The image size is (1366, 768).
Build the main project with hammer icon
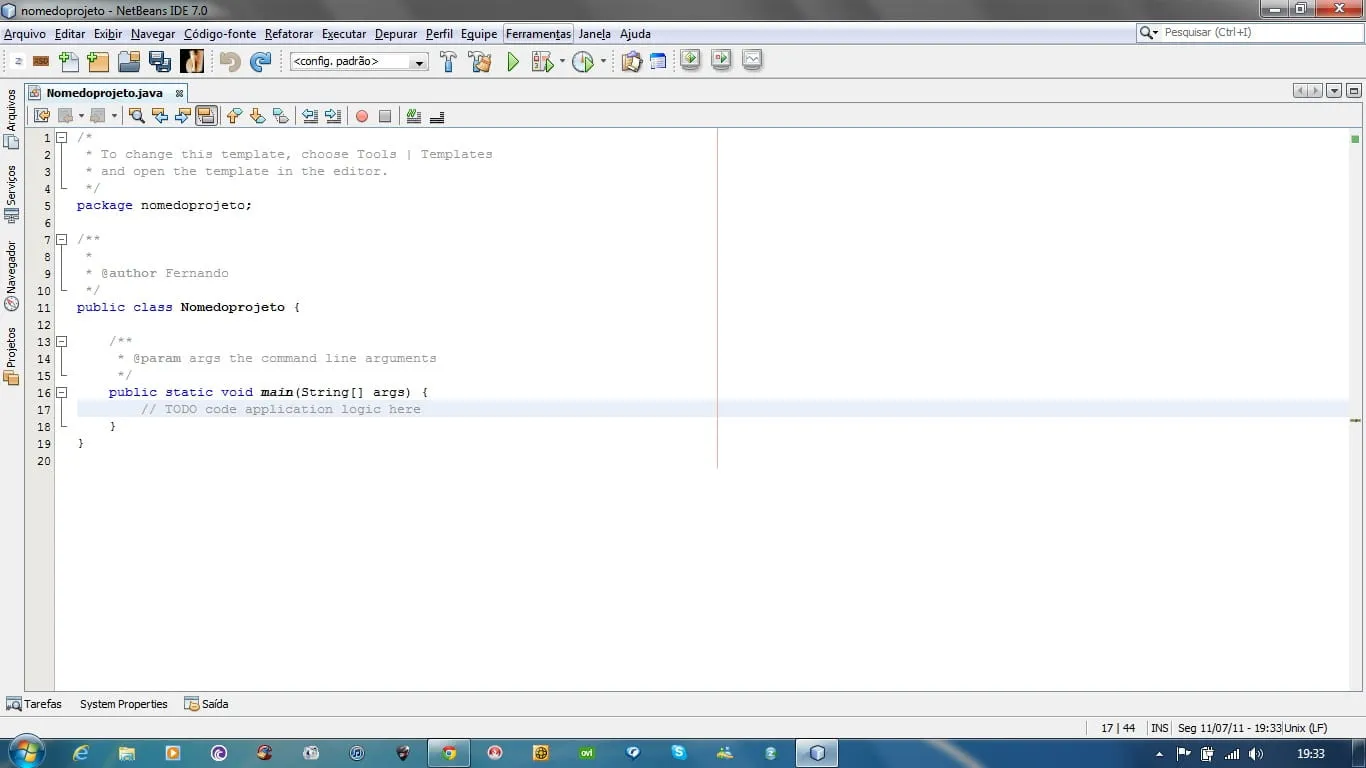point(448,62)
